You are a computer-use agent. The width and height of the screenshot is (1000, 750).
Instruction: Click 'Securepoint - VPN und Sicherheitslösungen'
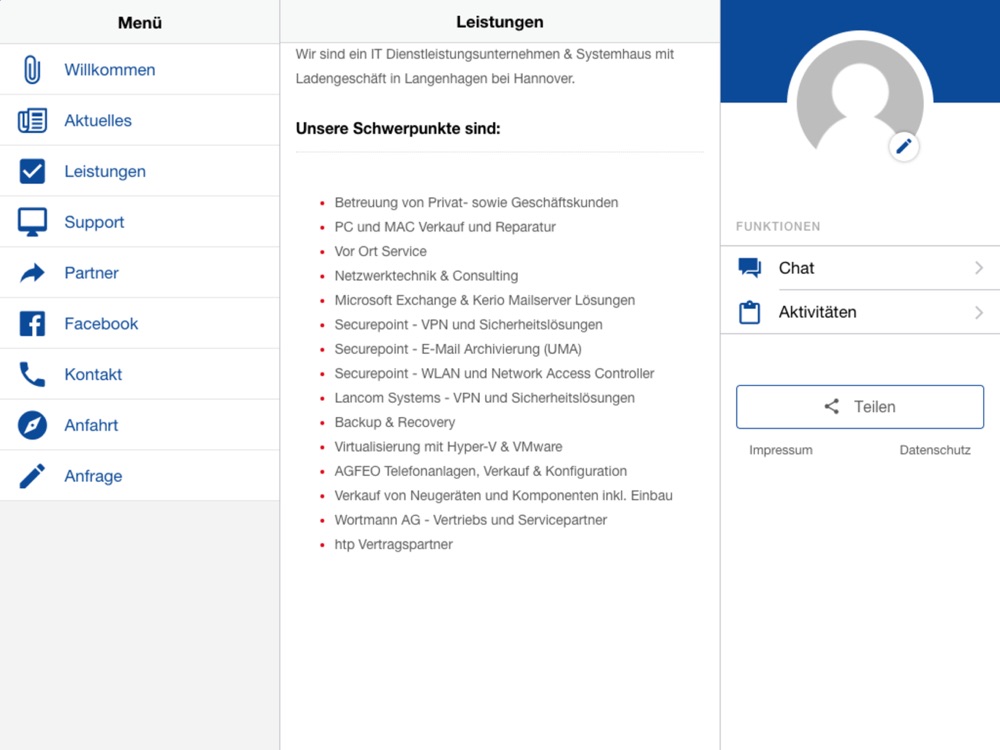click(x=468, y=325)
